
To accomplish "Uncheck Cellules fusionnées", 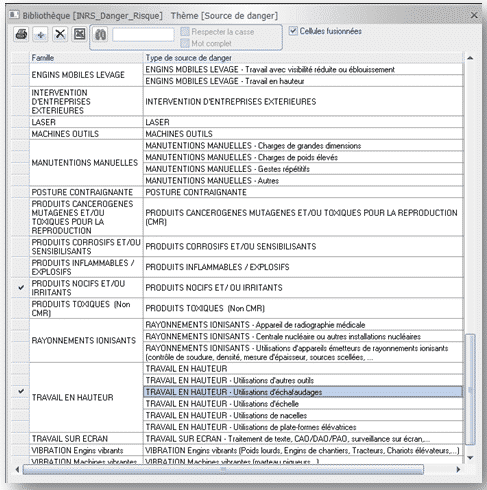I will (x=293, y=31).
